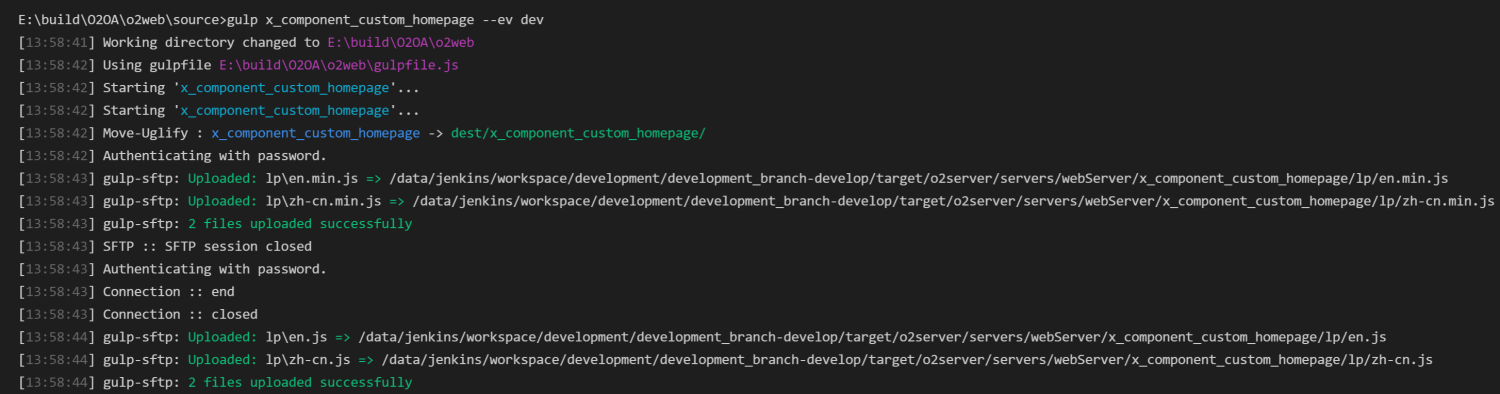Click the first 2 files uploaded successfully message

(295, 224)
